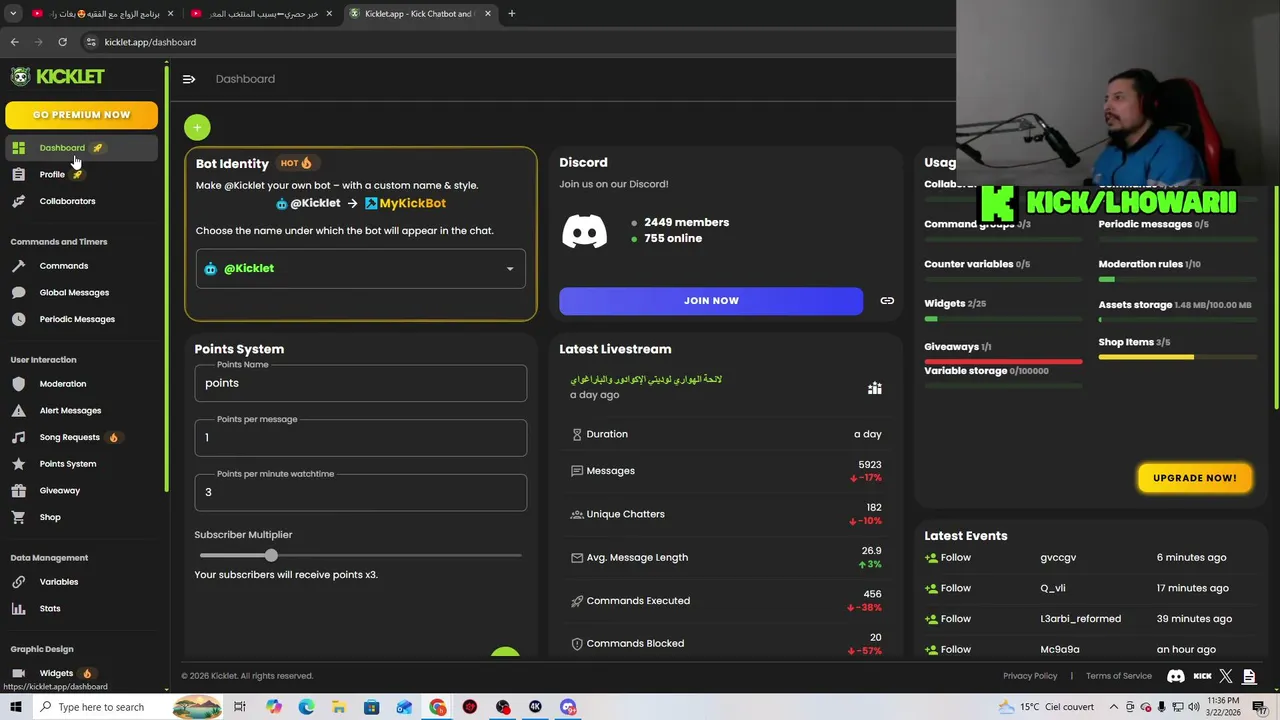Click the Song Requests music note icon
Viewport: 1280px width, 720px height.
(18, 437)
